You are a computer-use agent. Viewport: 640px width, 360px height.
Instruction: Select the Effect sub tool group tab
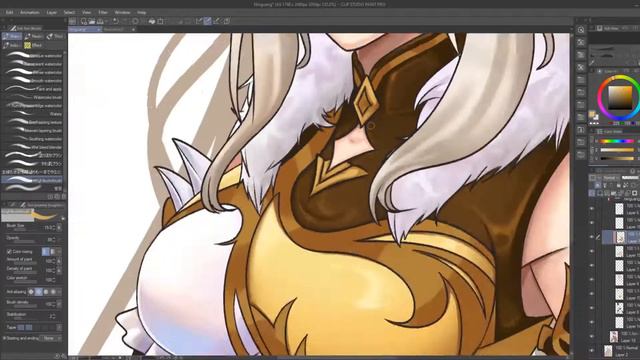coord(33,45)
